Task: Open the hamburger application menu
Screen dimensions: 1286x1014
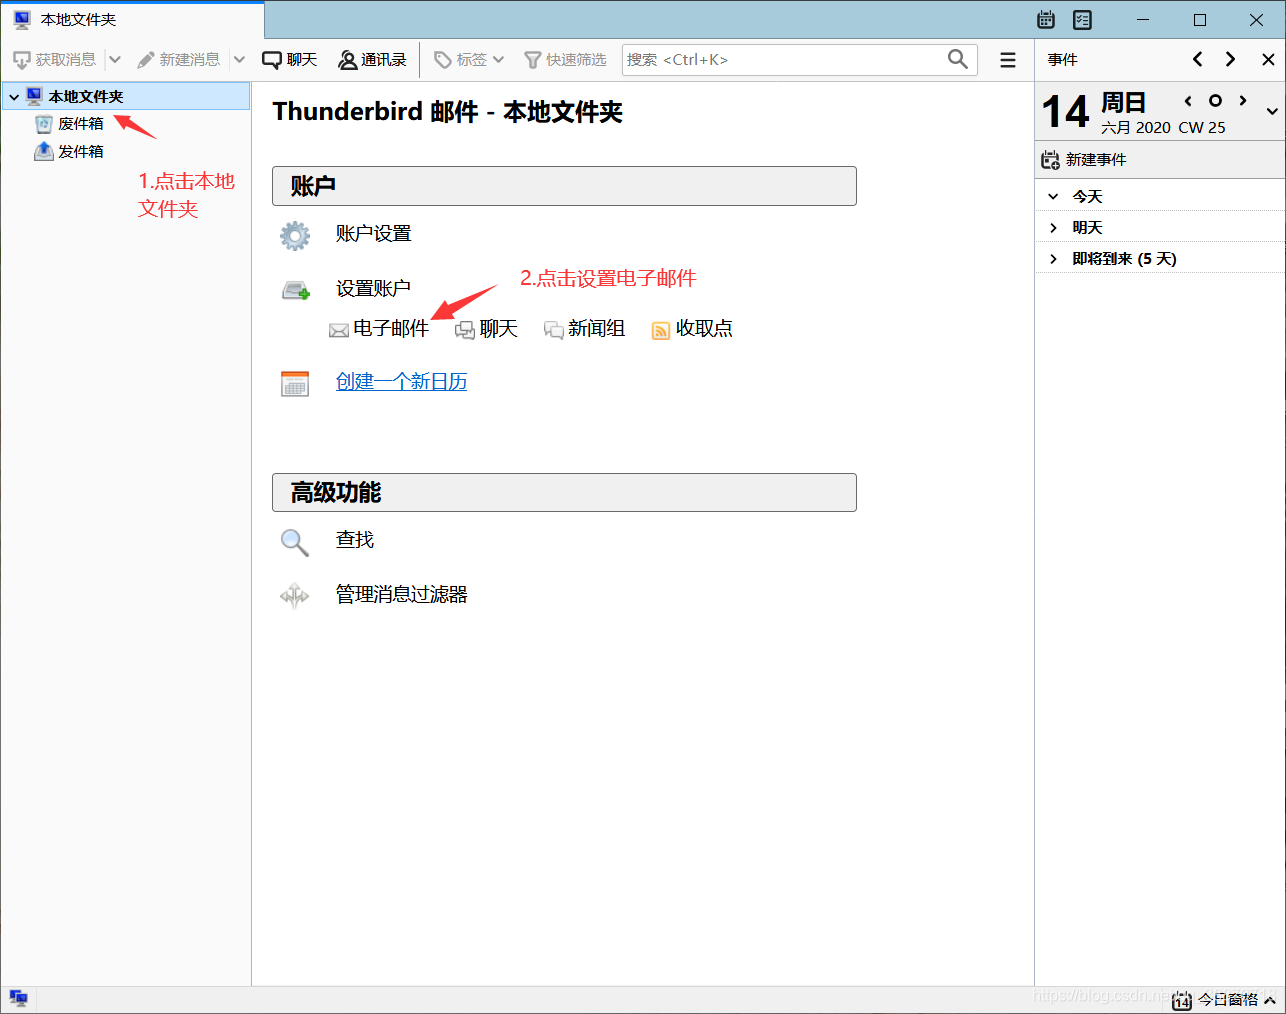Action: click(1008, 60)
